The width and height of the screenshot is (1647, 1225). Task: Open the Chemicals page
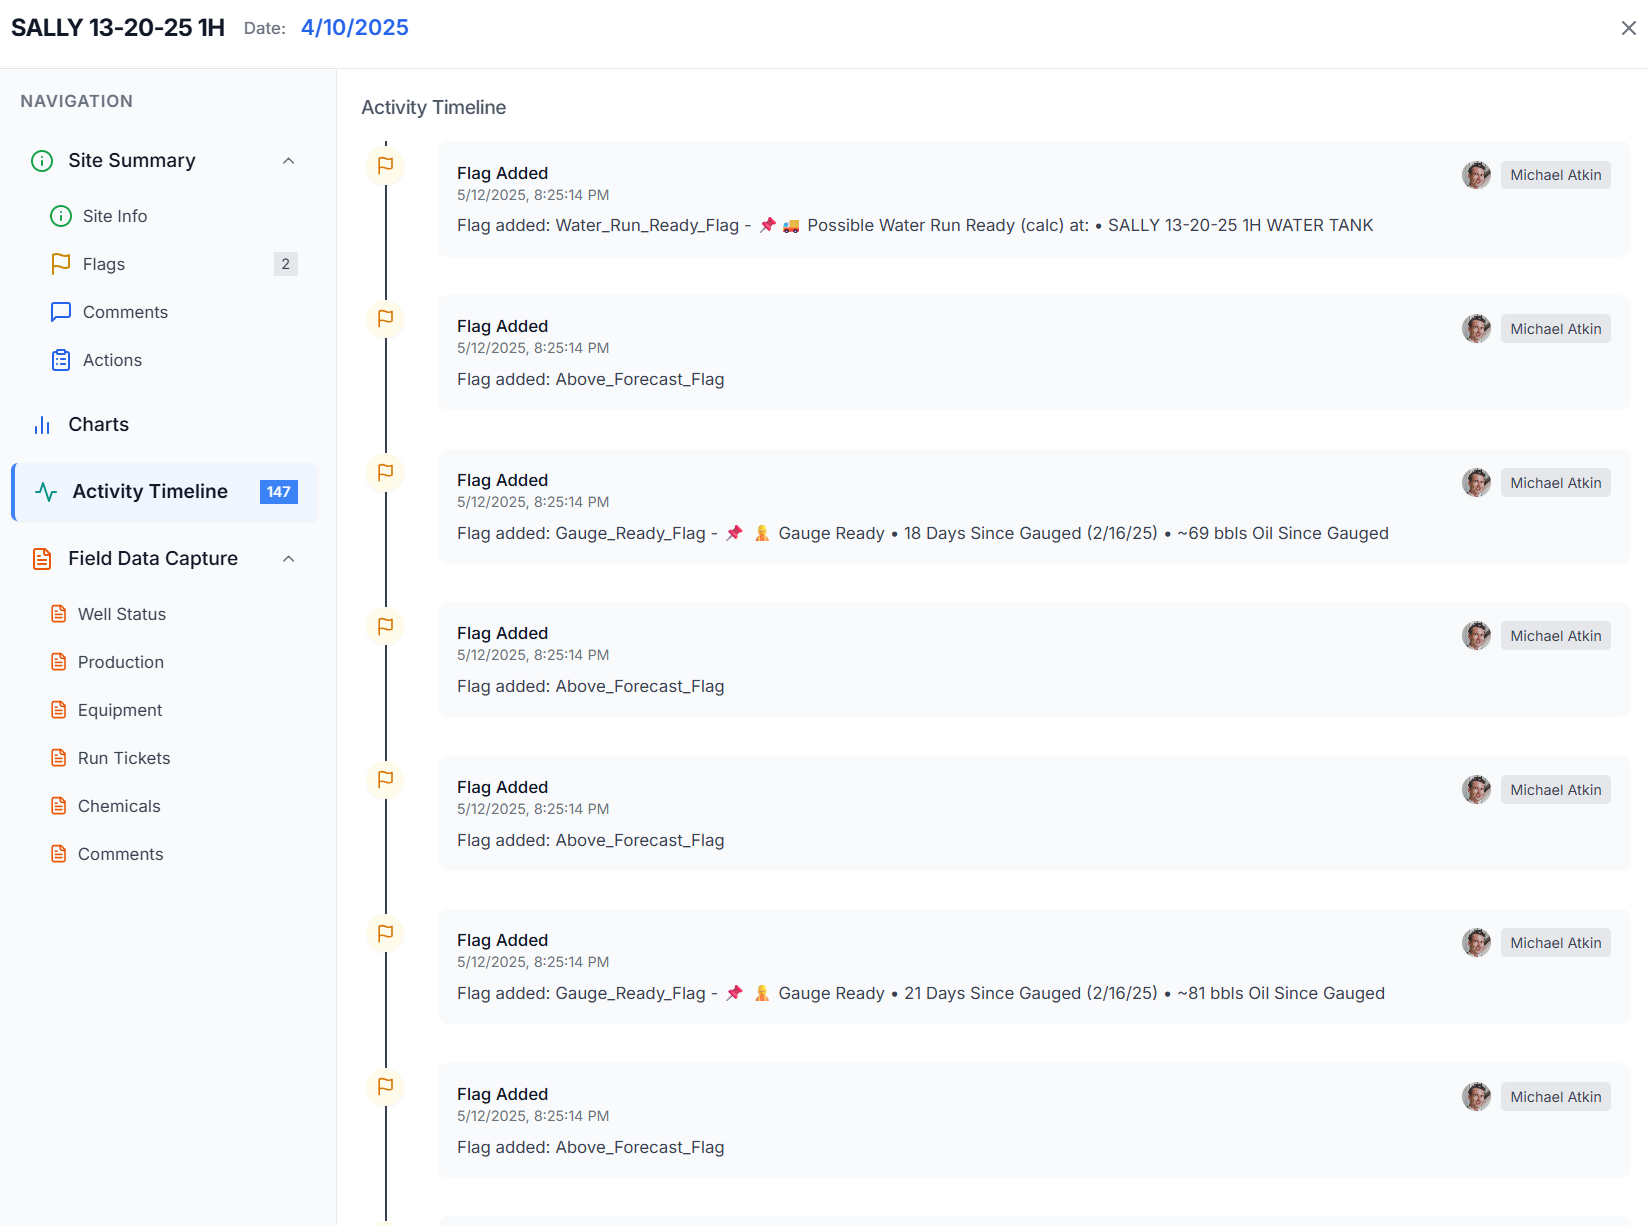(x=119, y=805)
